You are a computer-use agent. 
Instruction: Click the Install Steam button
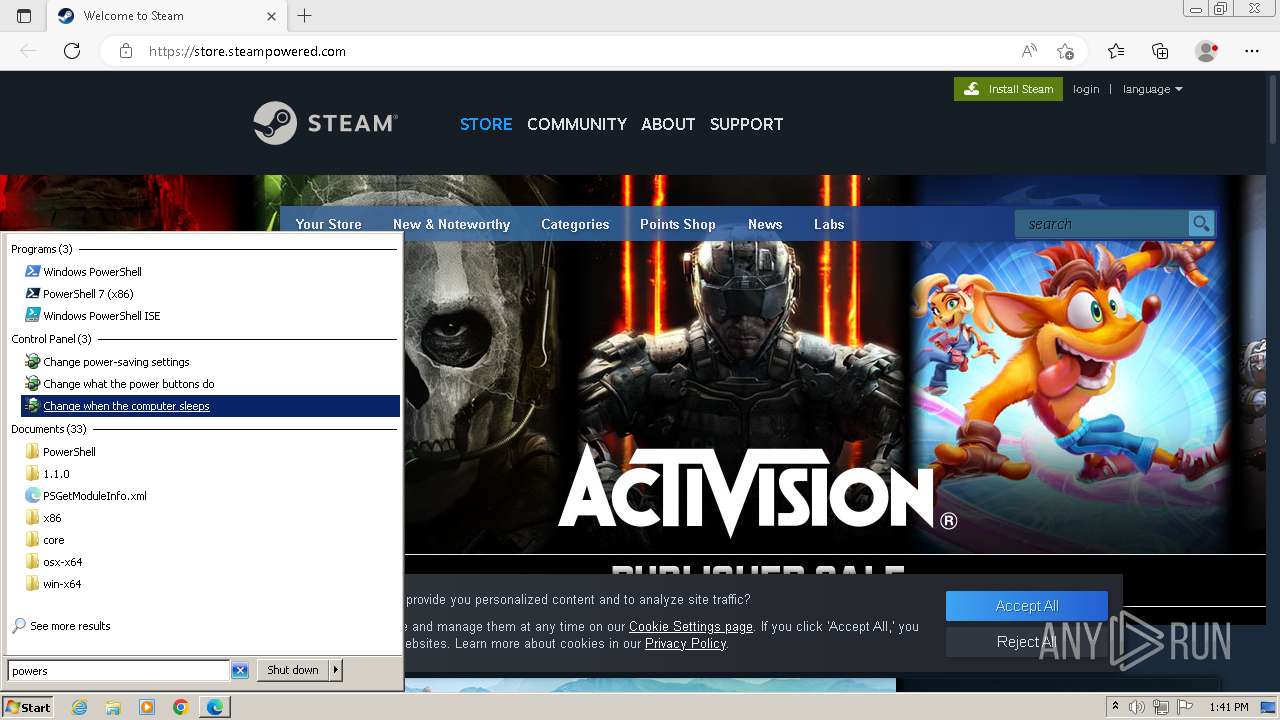(1008, 89)
